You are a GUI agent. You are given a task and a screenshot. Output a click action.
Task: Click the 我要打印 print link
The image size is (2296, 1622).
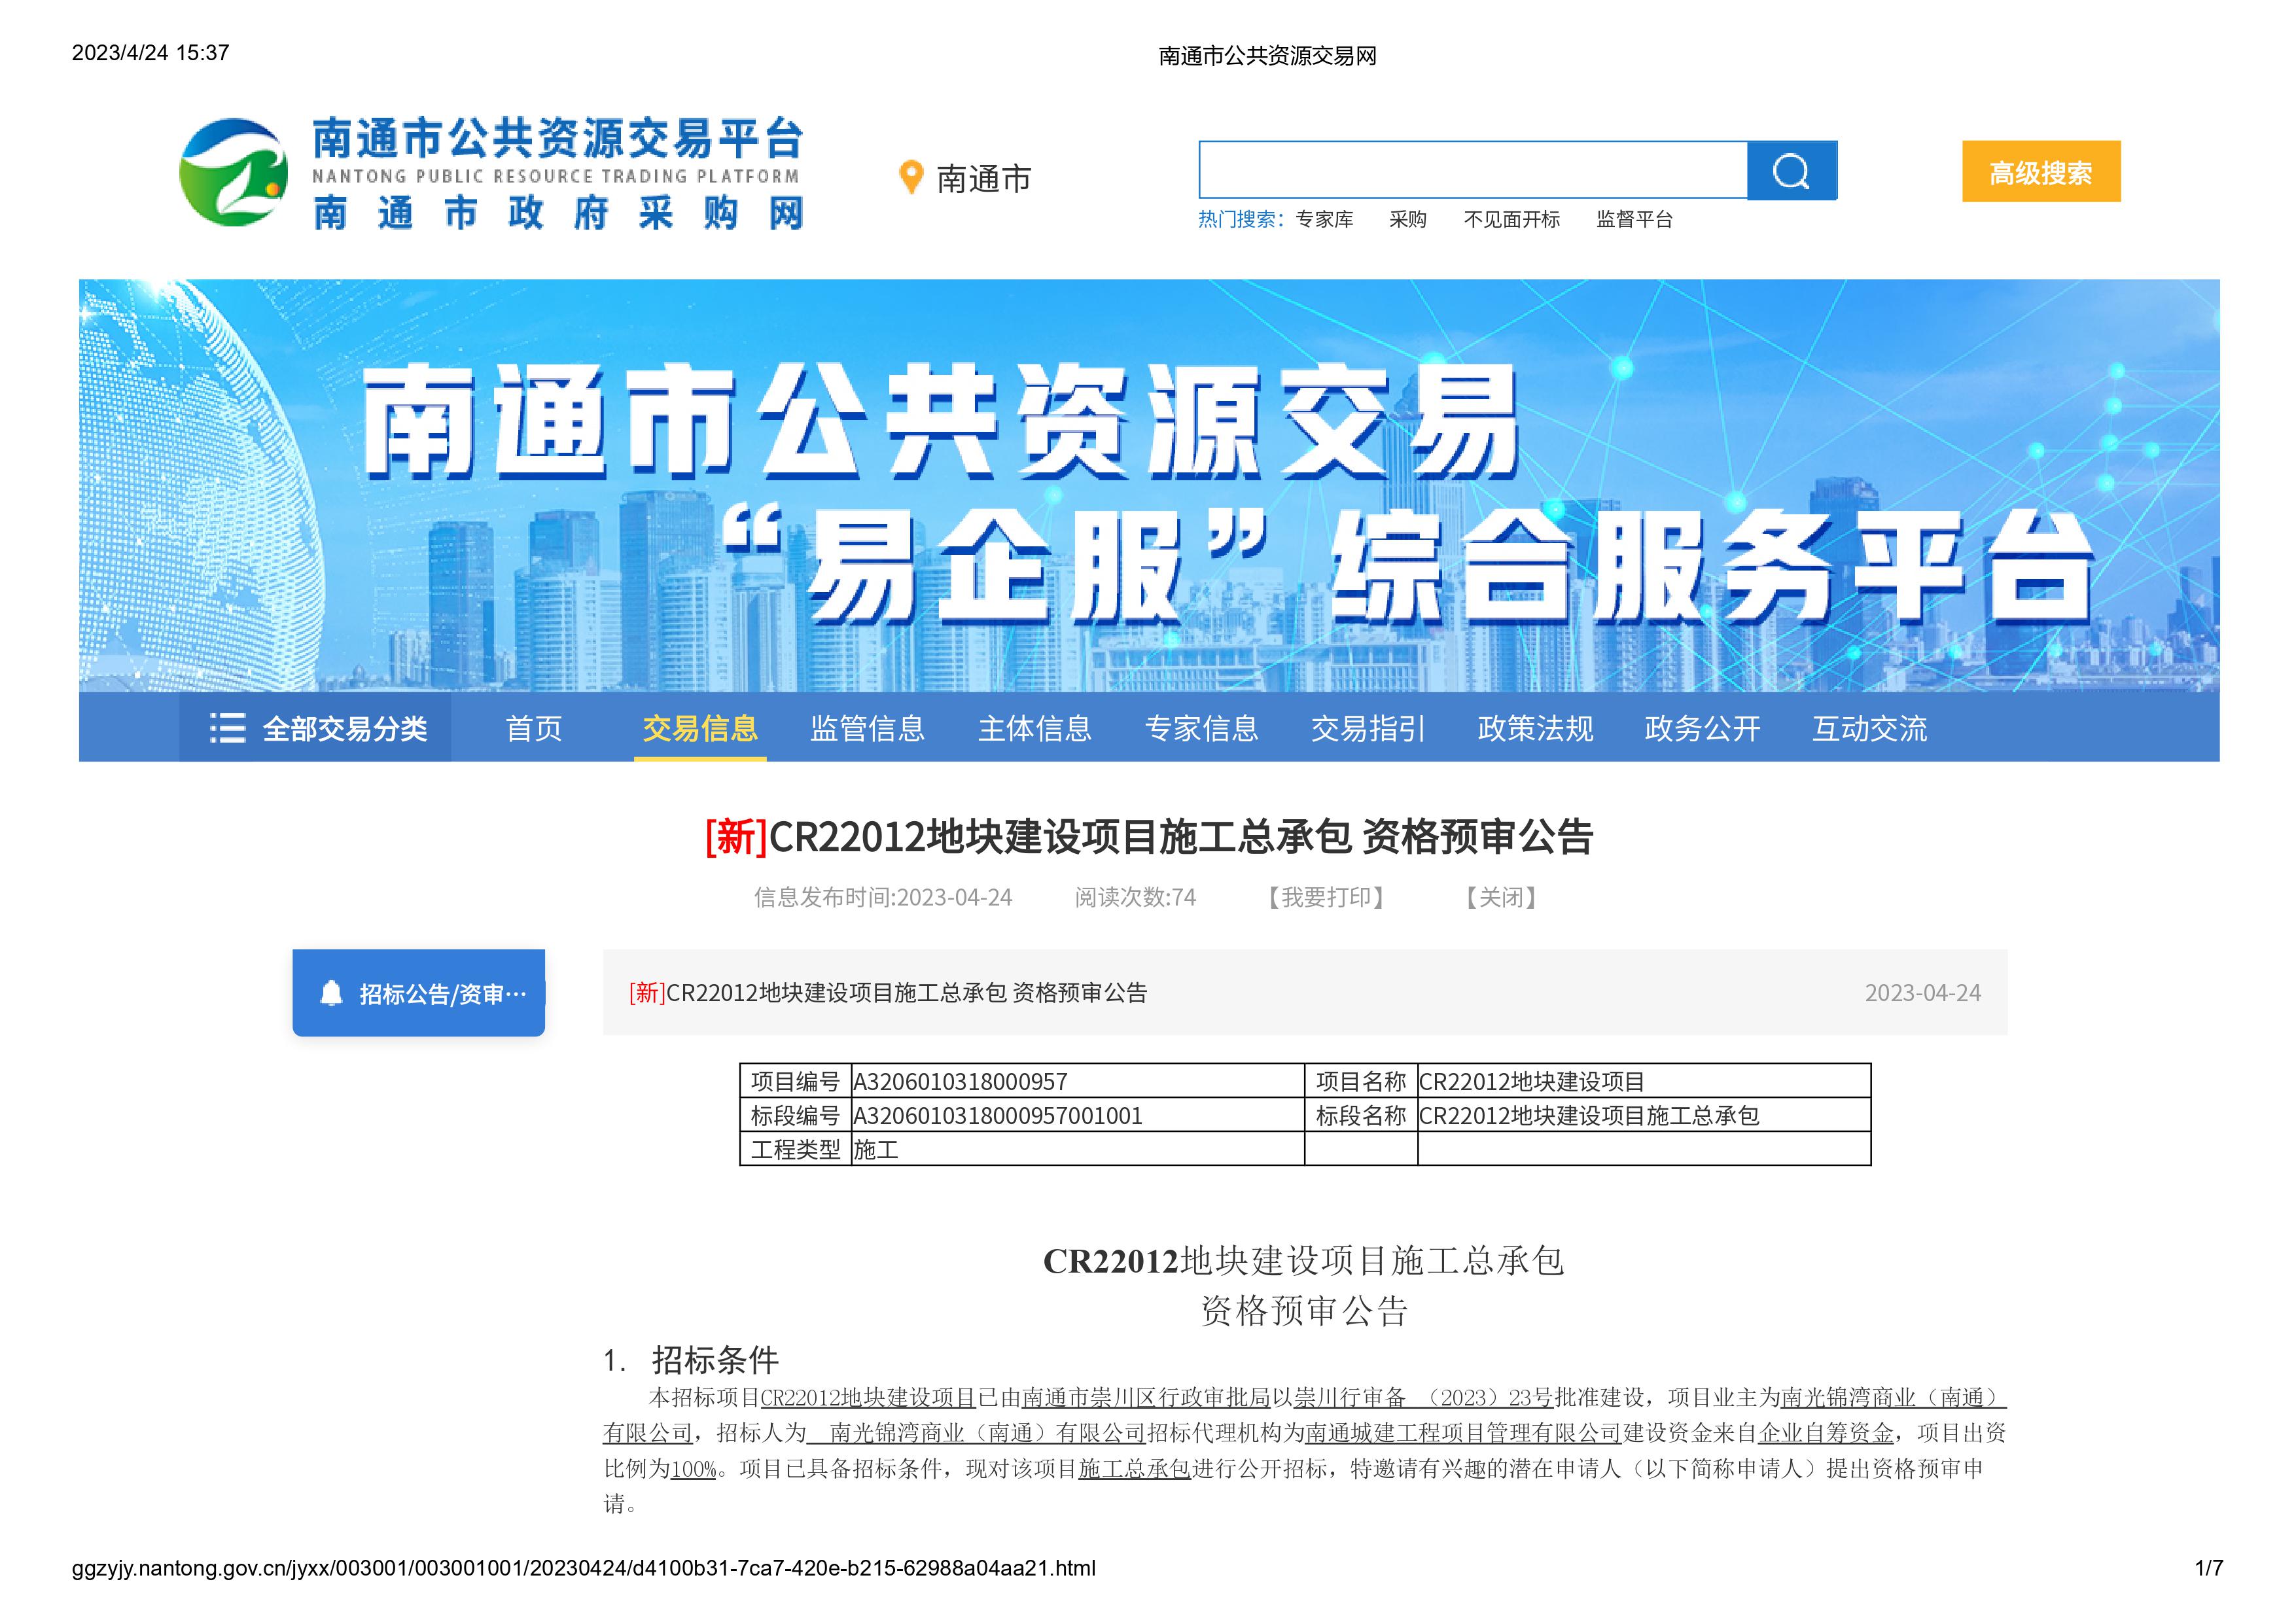pyautogui.click(x=1326, y=897)
